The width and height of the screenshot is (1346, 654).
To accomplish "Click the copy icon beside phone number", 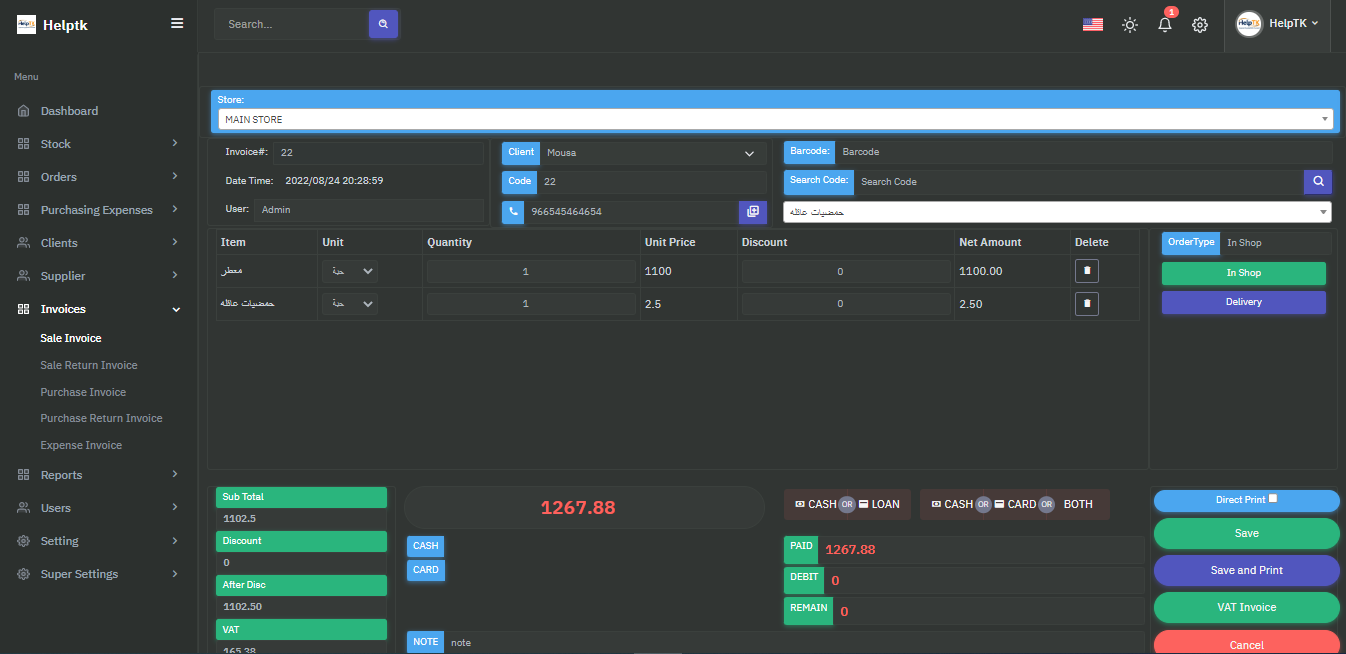I will point(753,212).
